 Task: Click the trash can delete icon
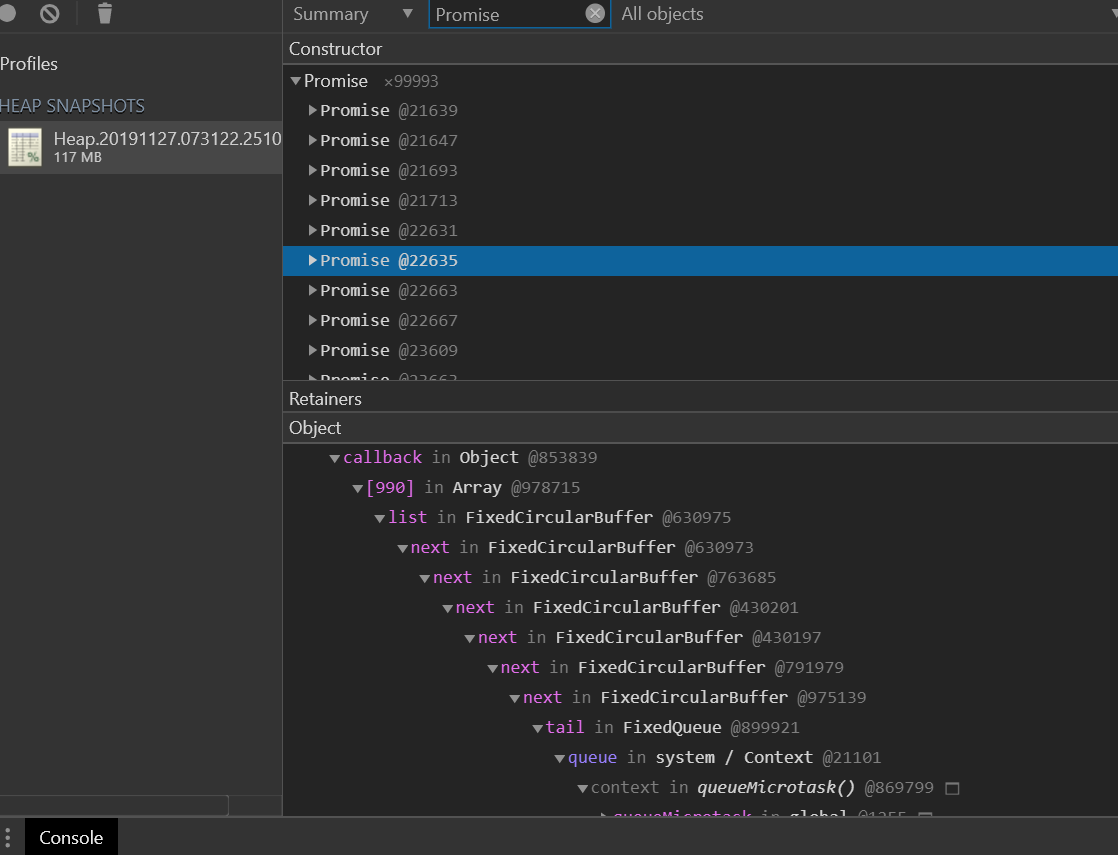[105, 13]
